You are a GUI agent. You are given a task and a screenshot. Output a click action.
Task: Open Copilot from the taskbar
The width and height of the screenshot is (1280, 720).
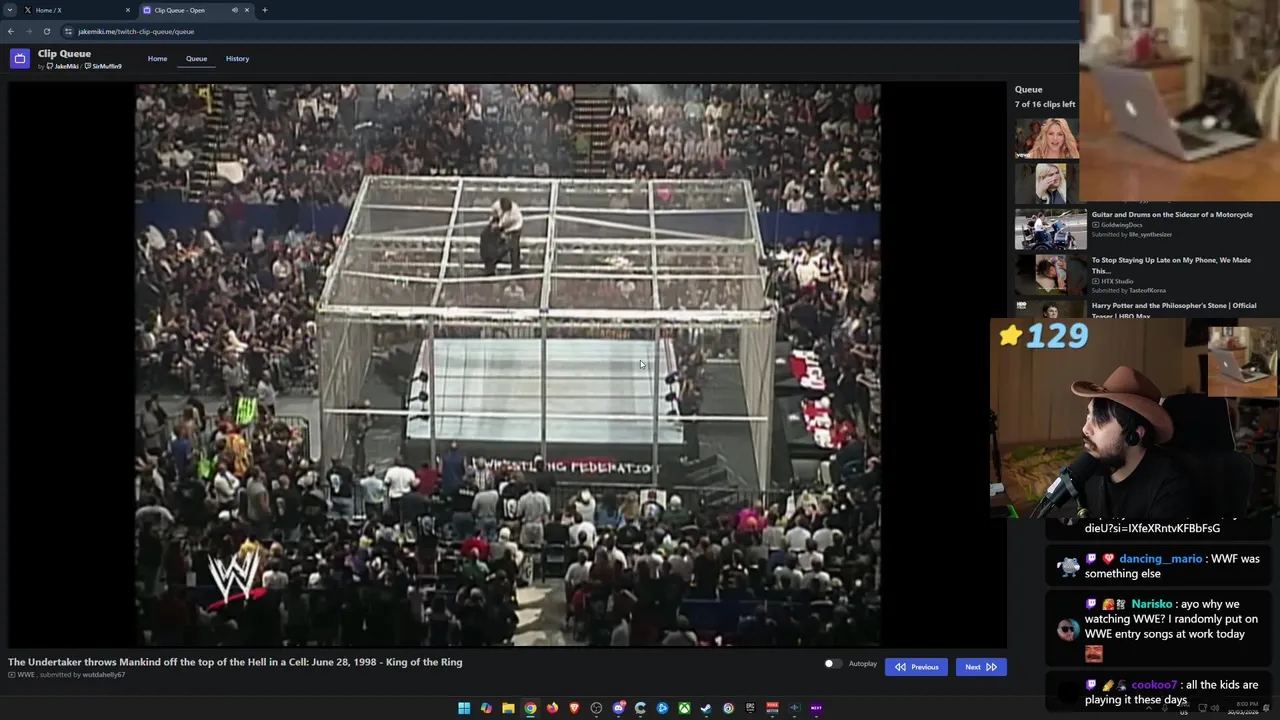pos(486,708)
